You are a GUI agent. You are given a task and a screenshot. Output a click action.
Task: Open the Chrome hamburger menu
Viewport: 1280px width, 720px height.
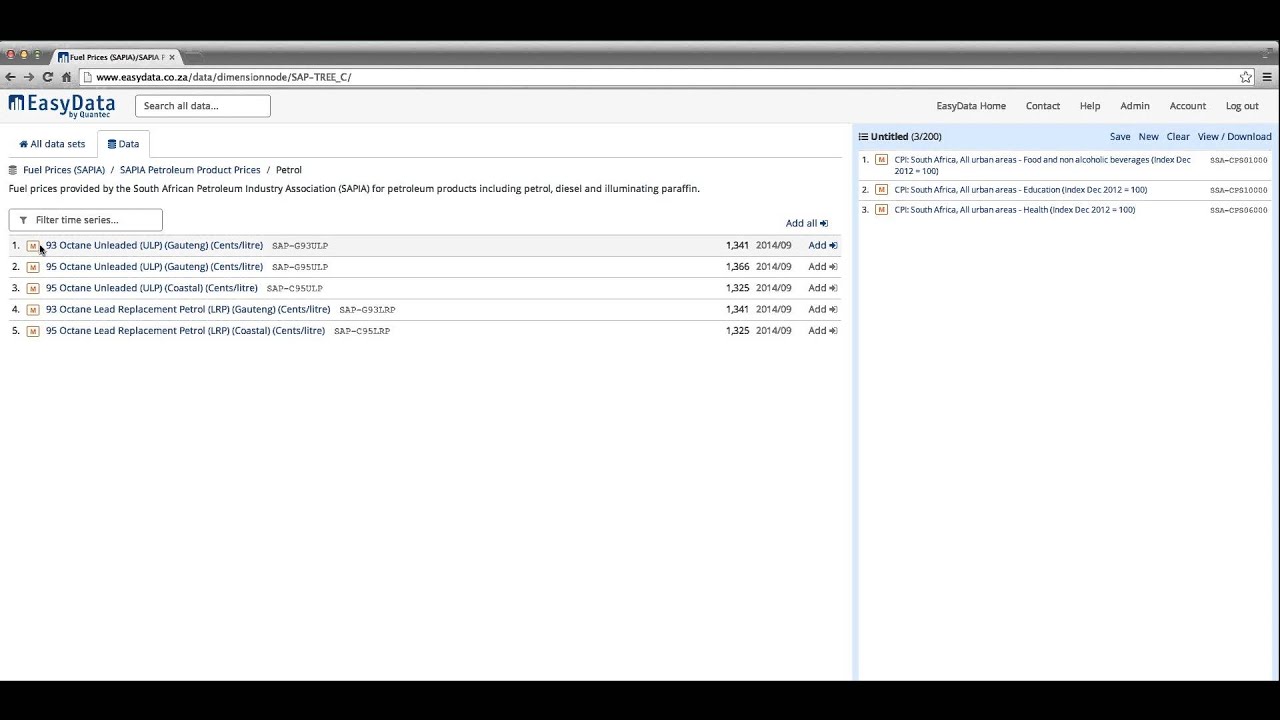pyautogui.click(x=1267, y=77)
